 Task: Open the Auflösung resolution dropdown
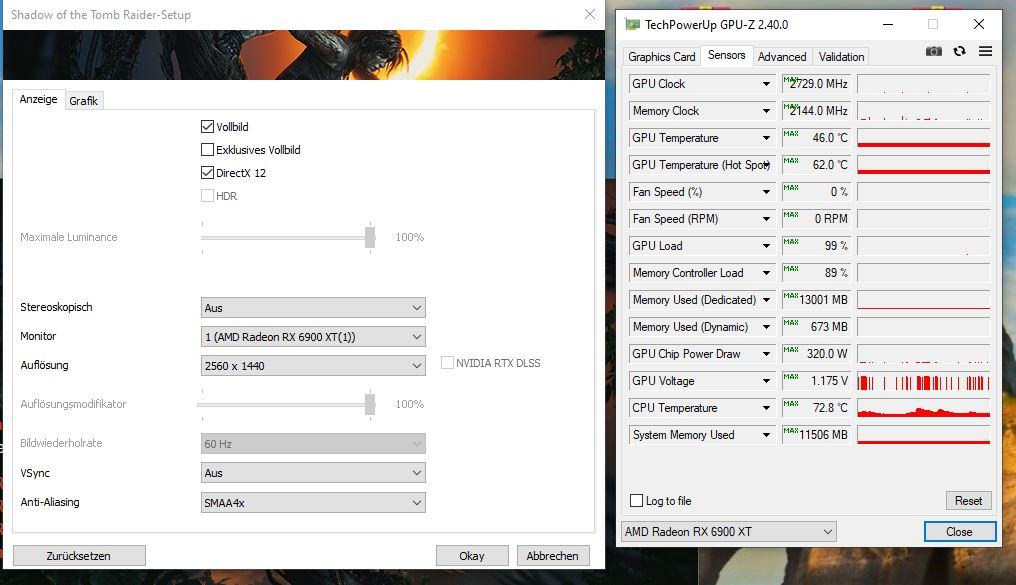coord(313,366)
